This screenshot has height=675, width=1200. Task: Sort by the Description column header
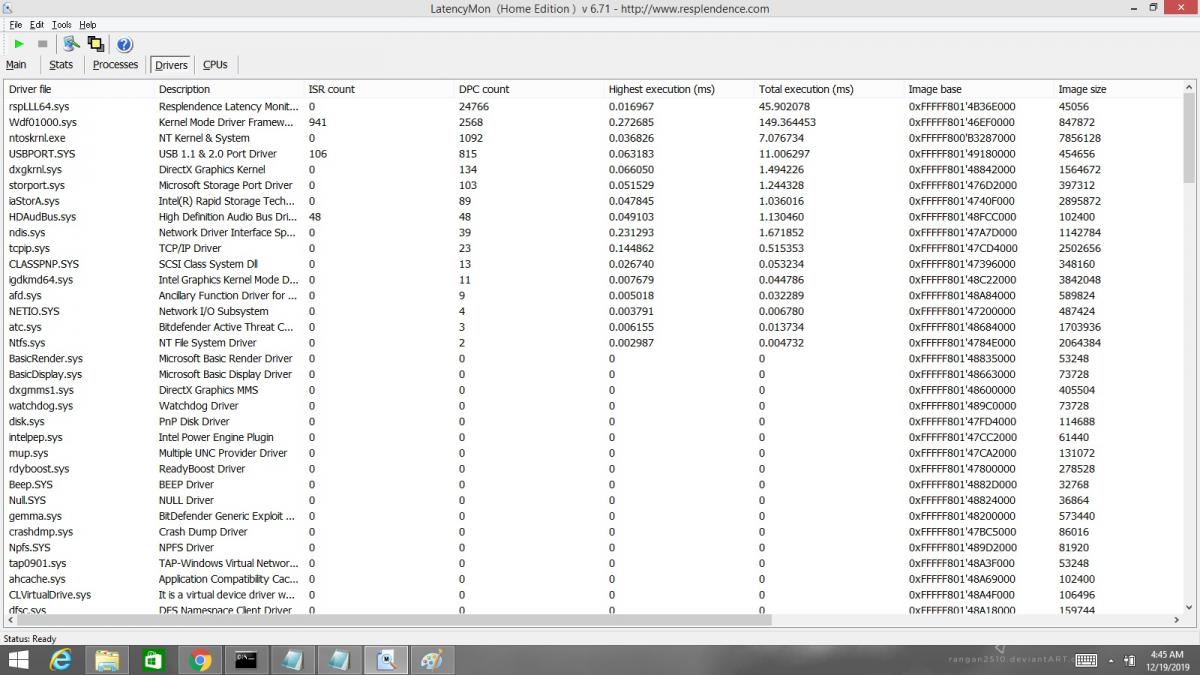click(229, 89)
